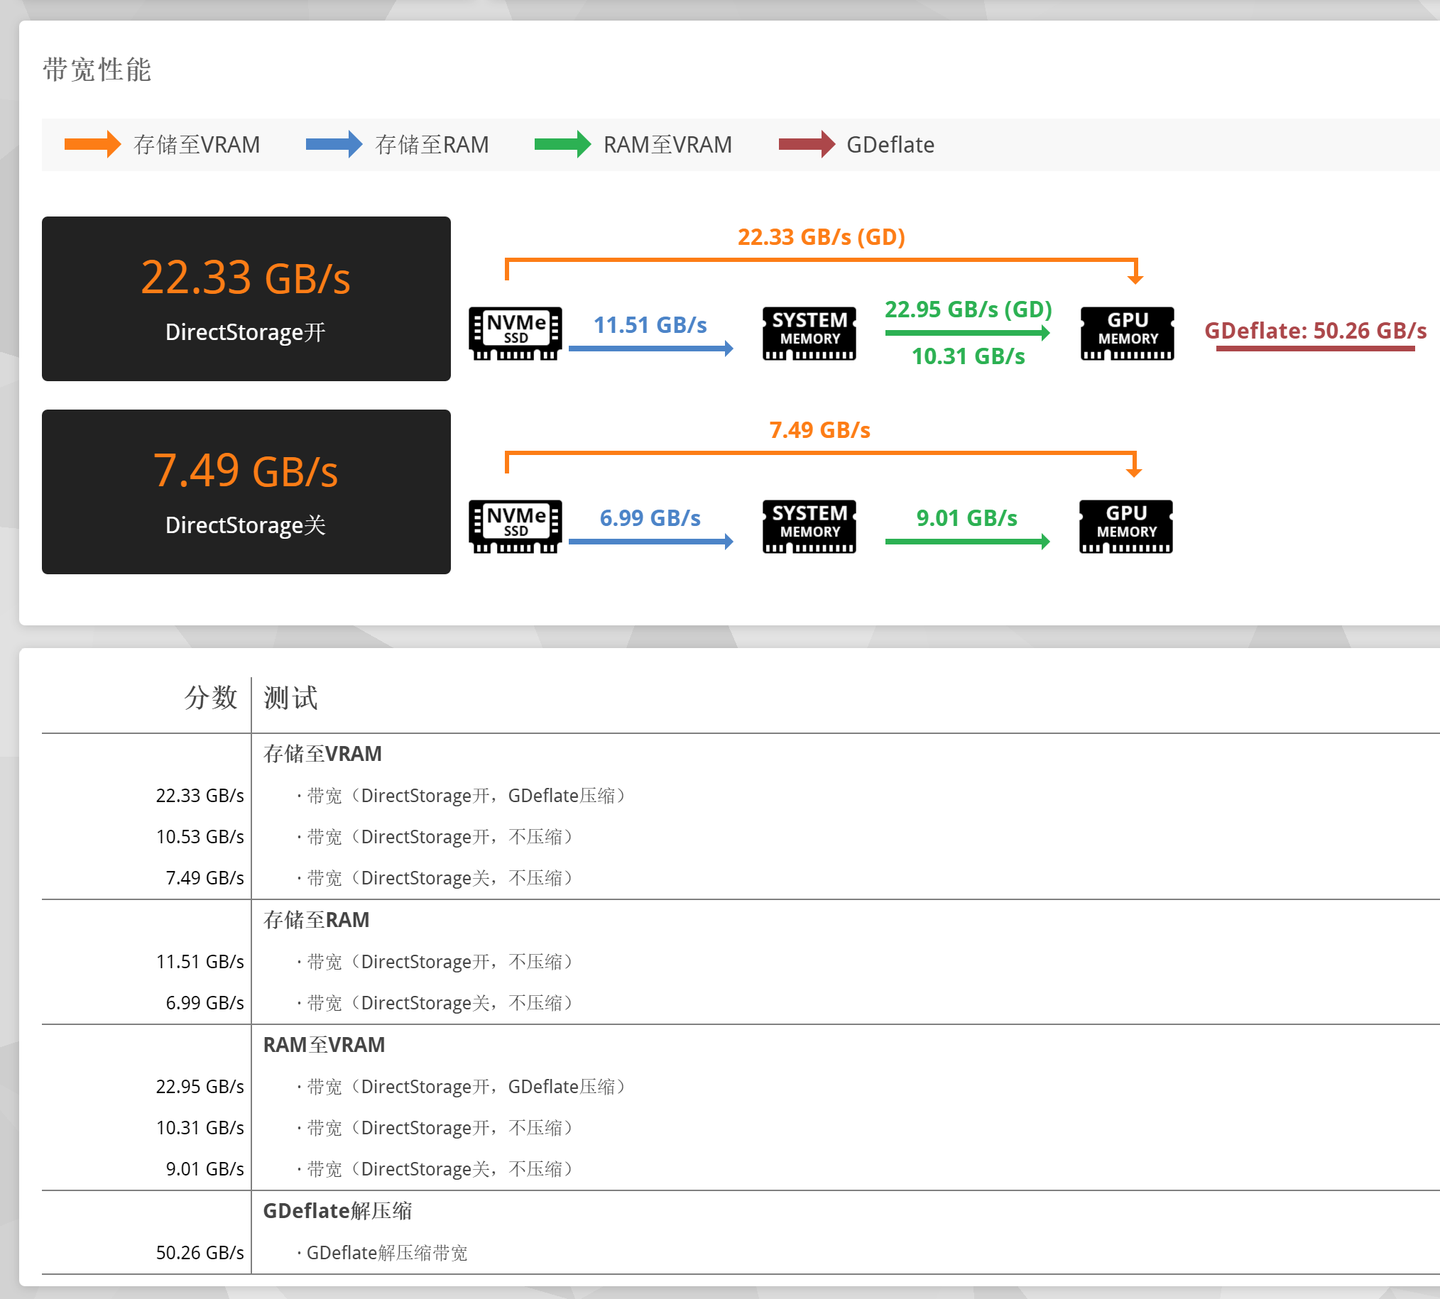
Task: Click the GDeflate legend label
Action: (890, 145)
